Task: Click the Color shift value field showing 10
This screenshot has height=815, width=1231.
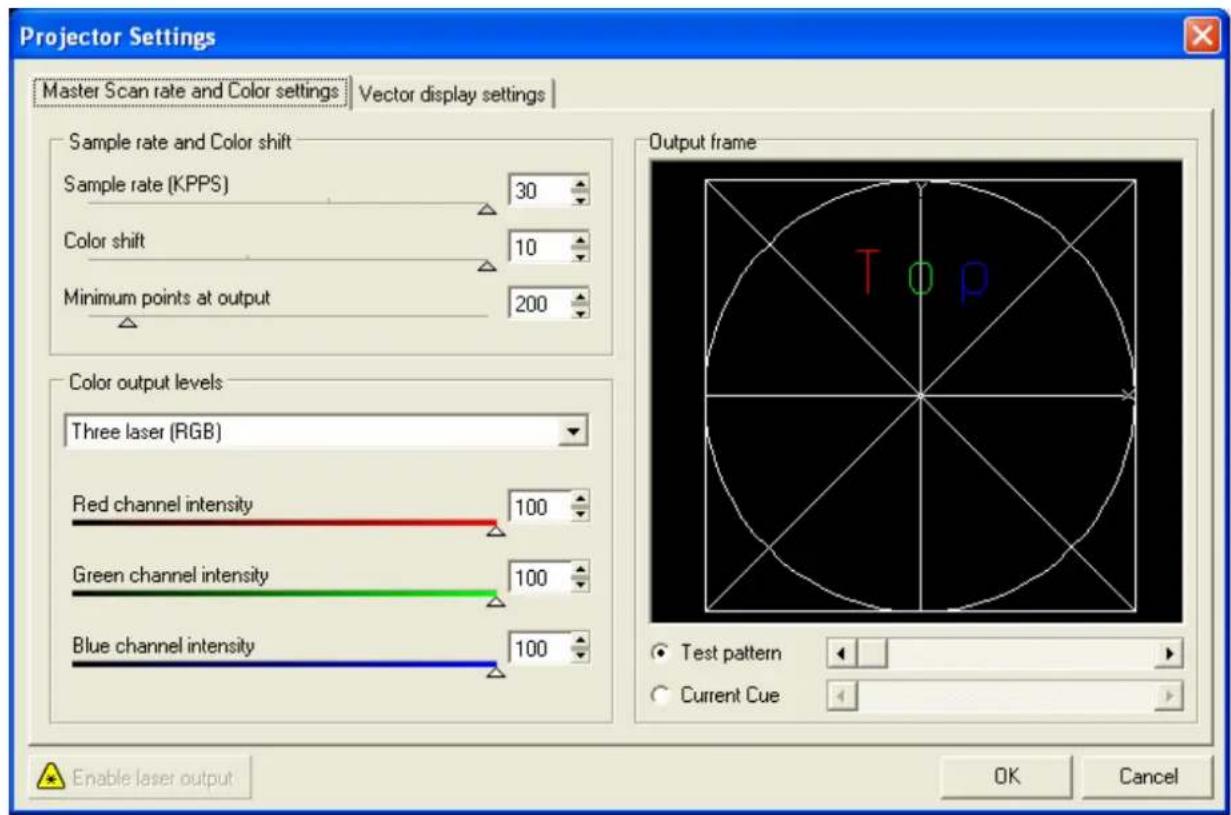Action: click(539, 247)
